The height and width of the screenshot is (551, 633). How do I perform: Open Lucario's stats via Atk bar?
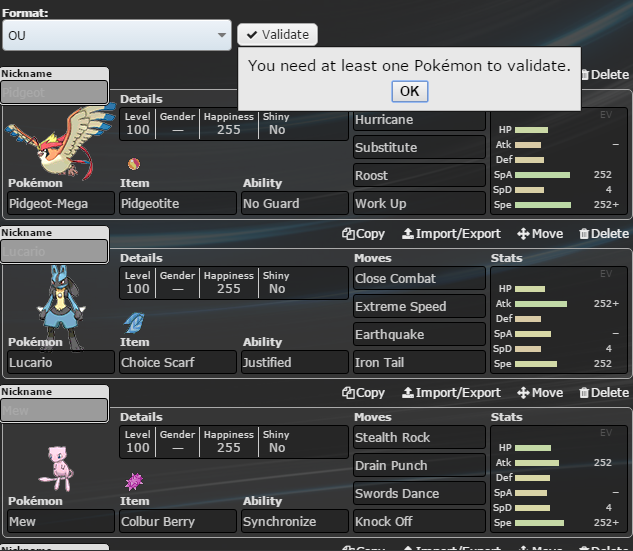click(541, 304)
